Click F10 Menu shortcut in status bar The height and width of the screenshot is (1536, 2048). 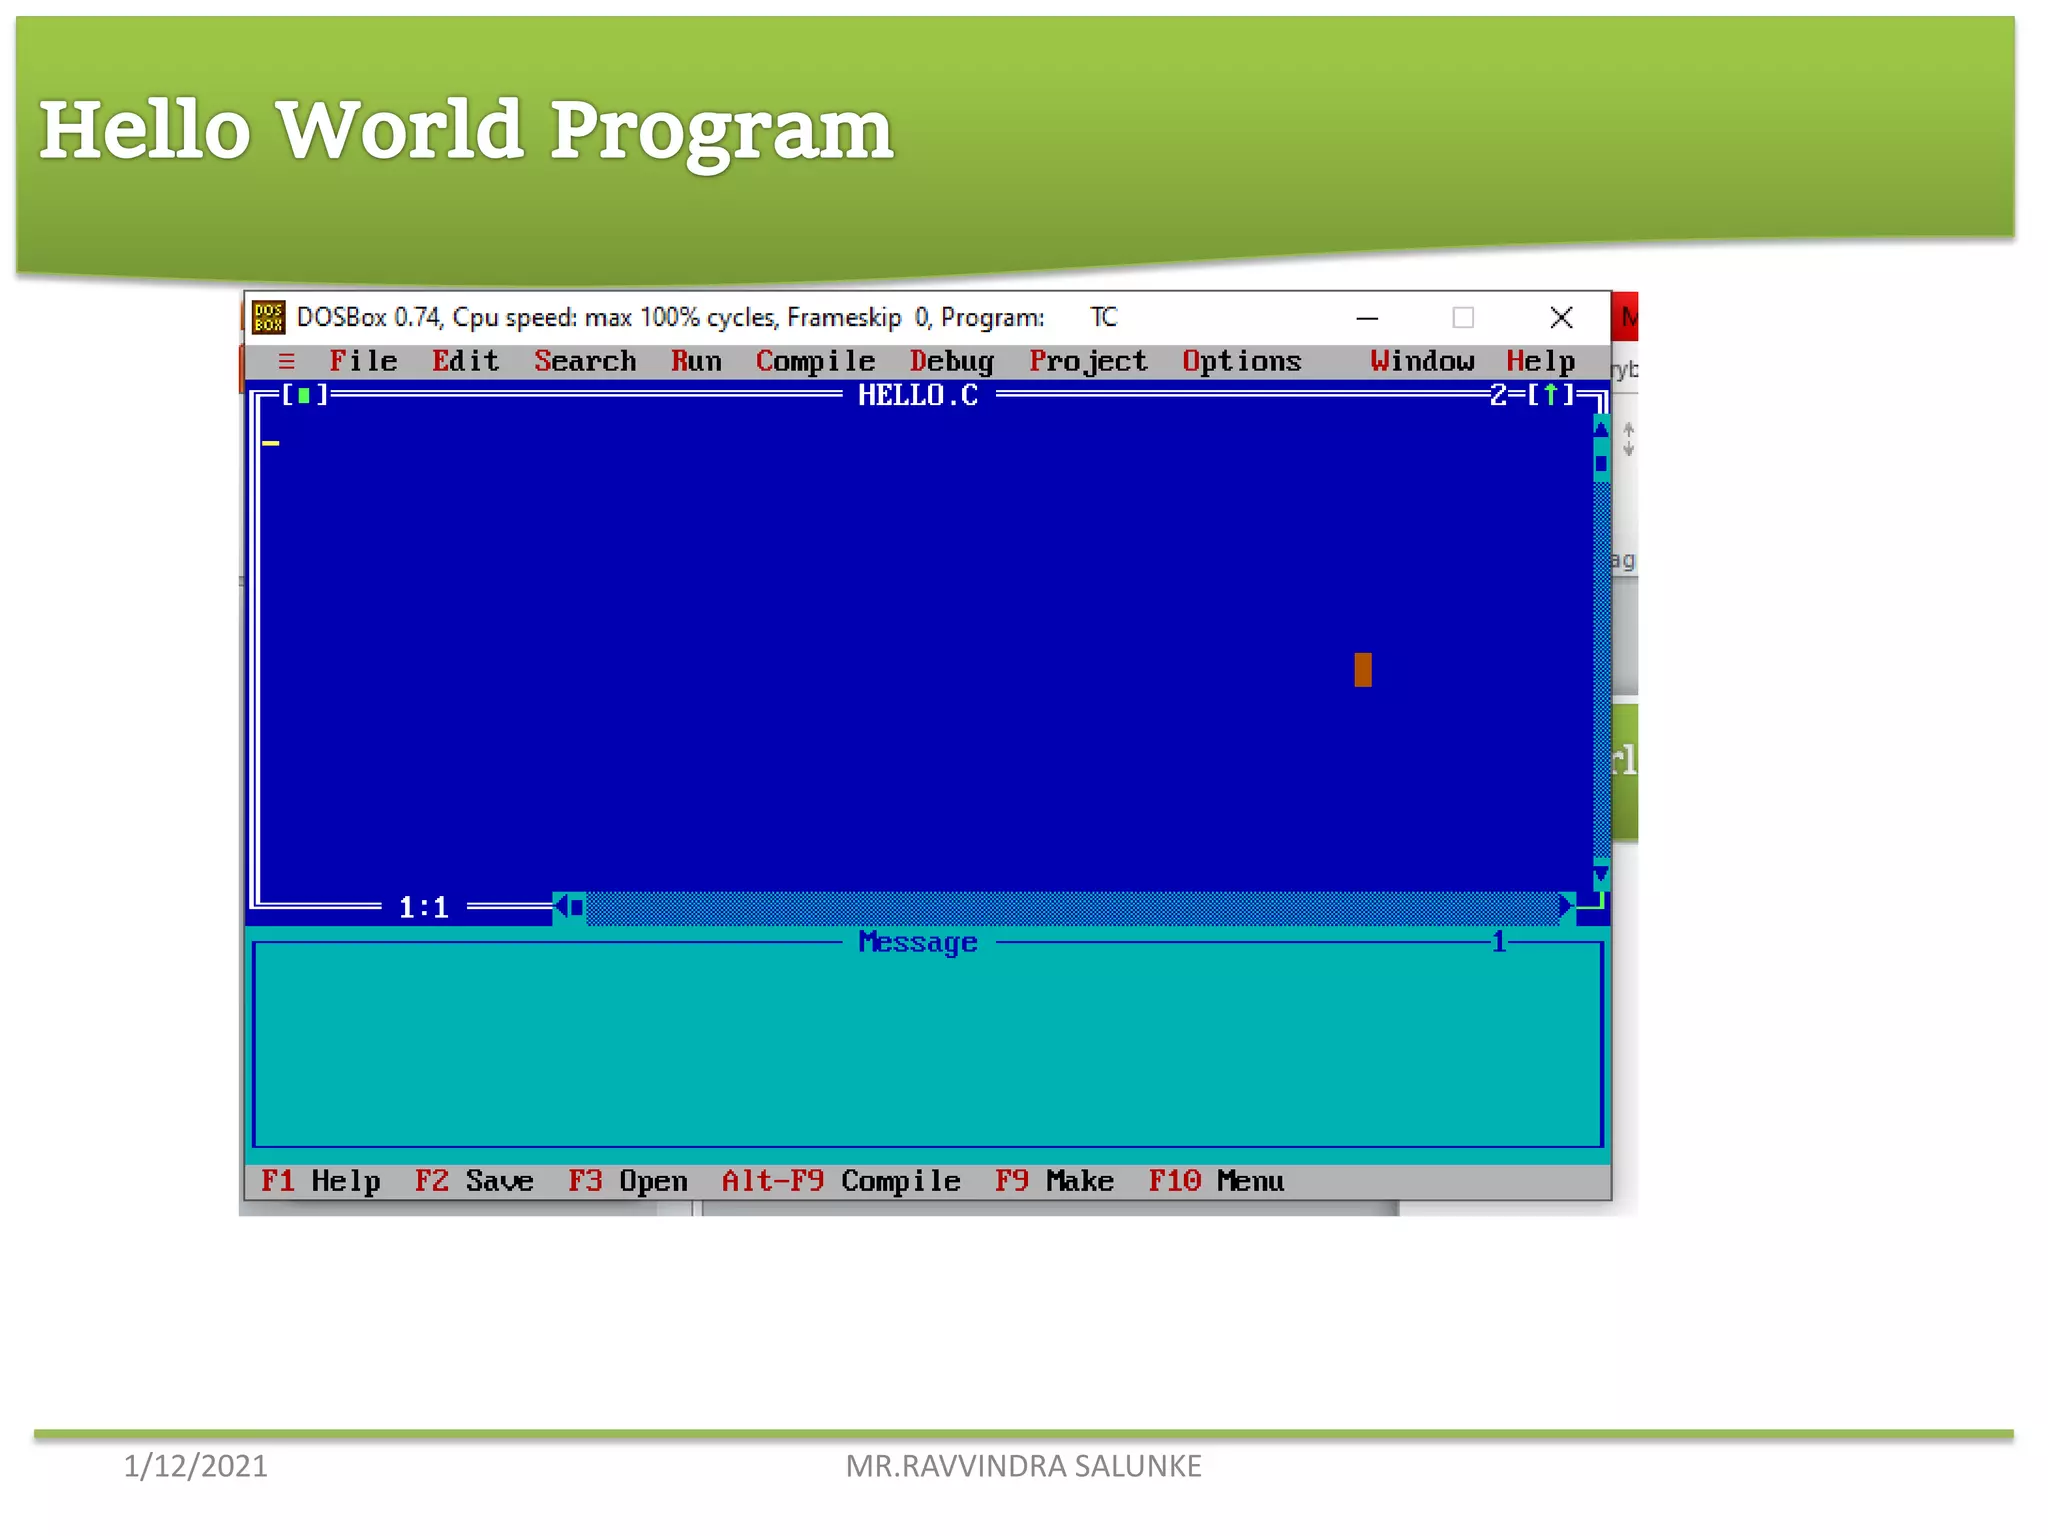click(1215, 1181)
